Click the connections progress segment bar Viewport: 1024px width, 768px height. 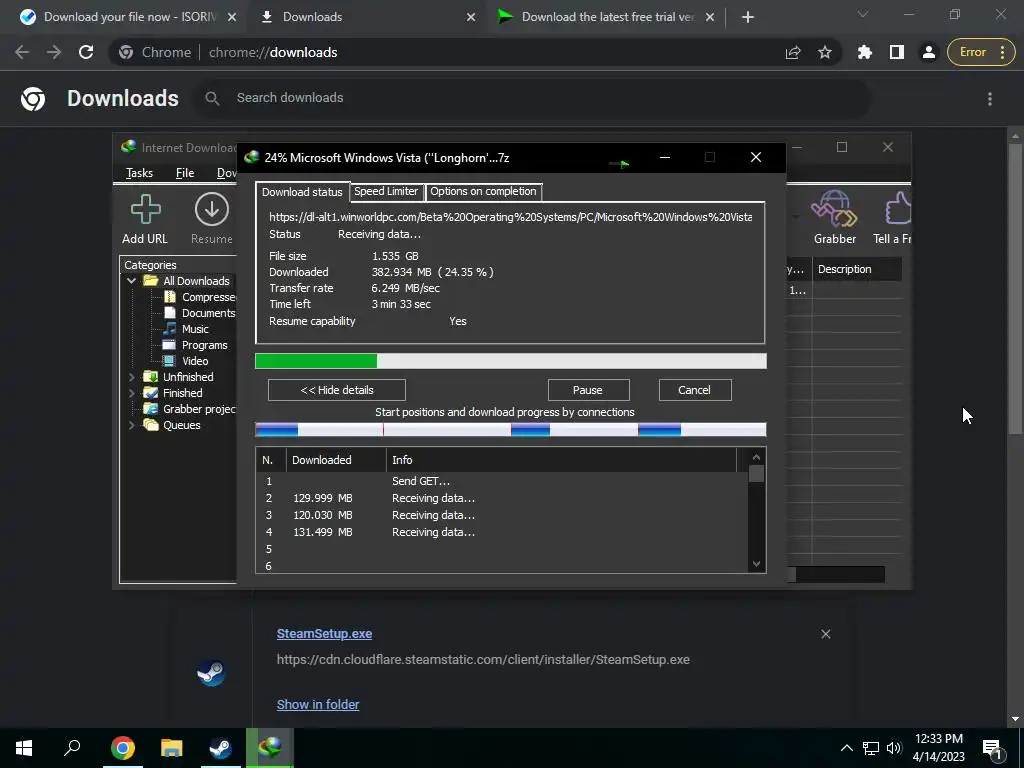coord(511,430)
